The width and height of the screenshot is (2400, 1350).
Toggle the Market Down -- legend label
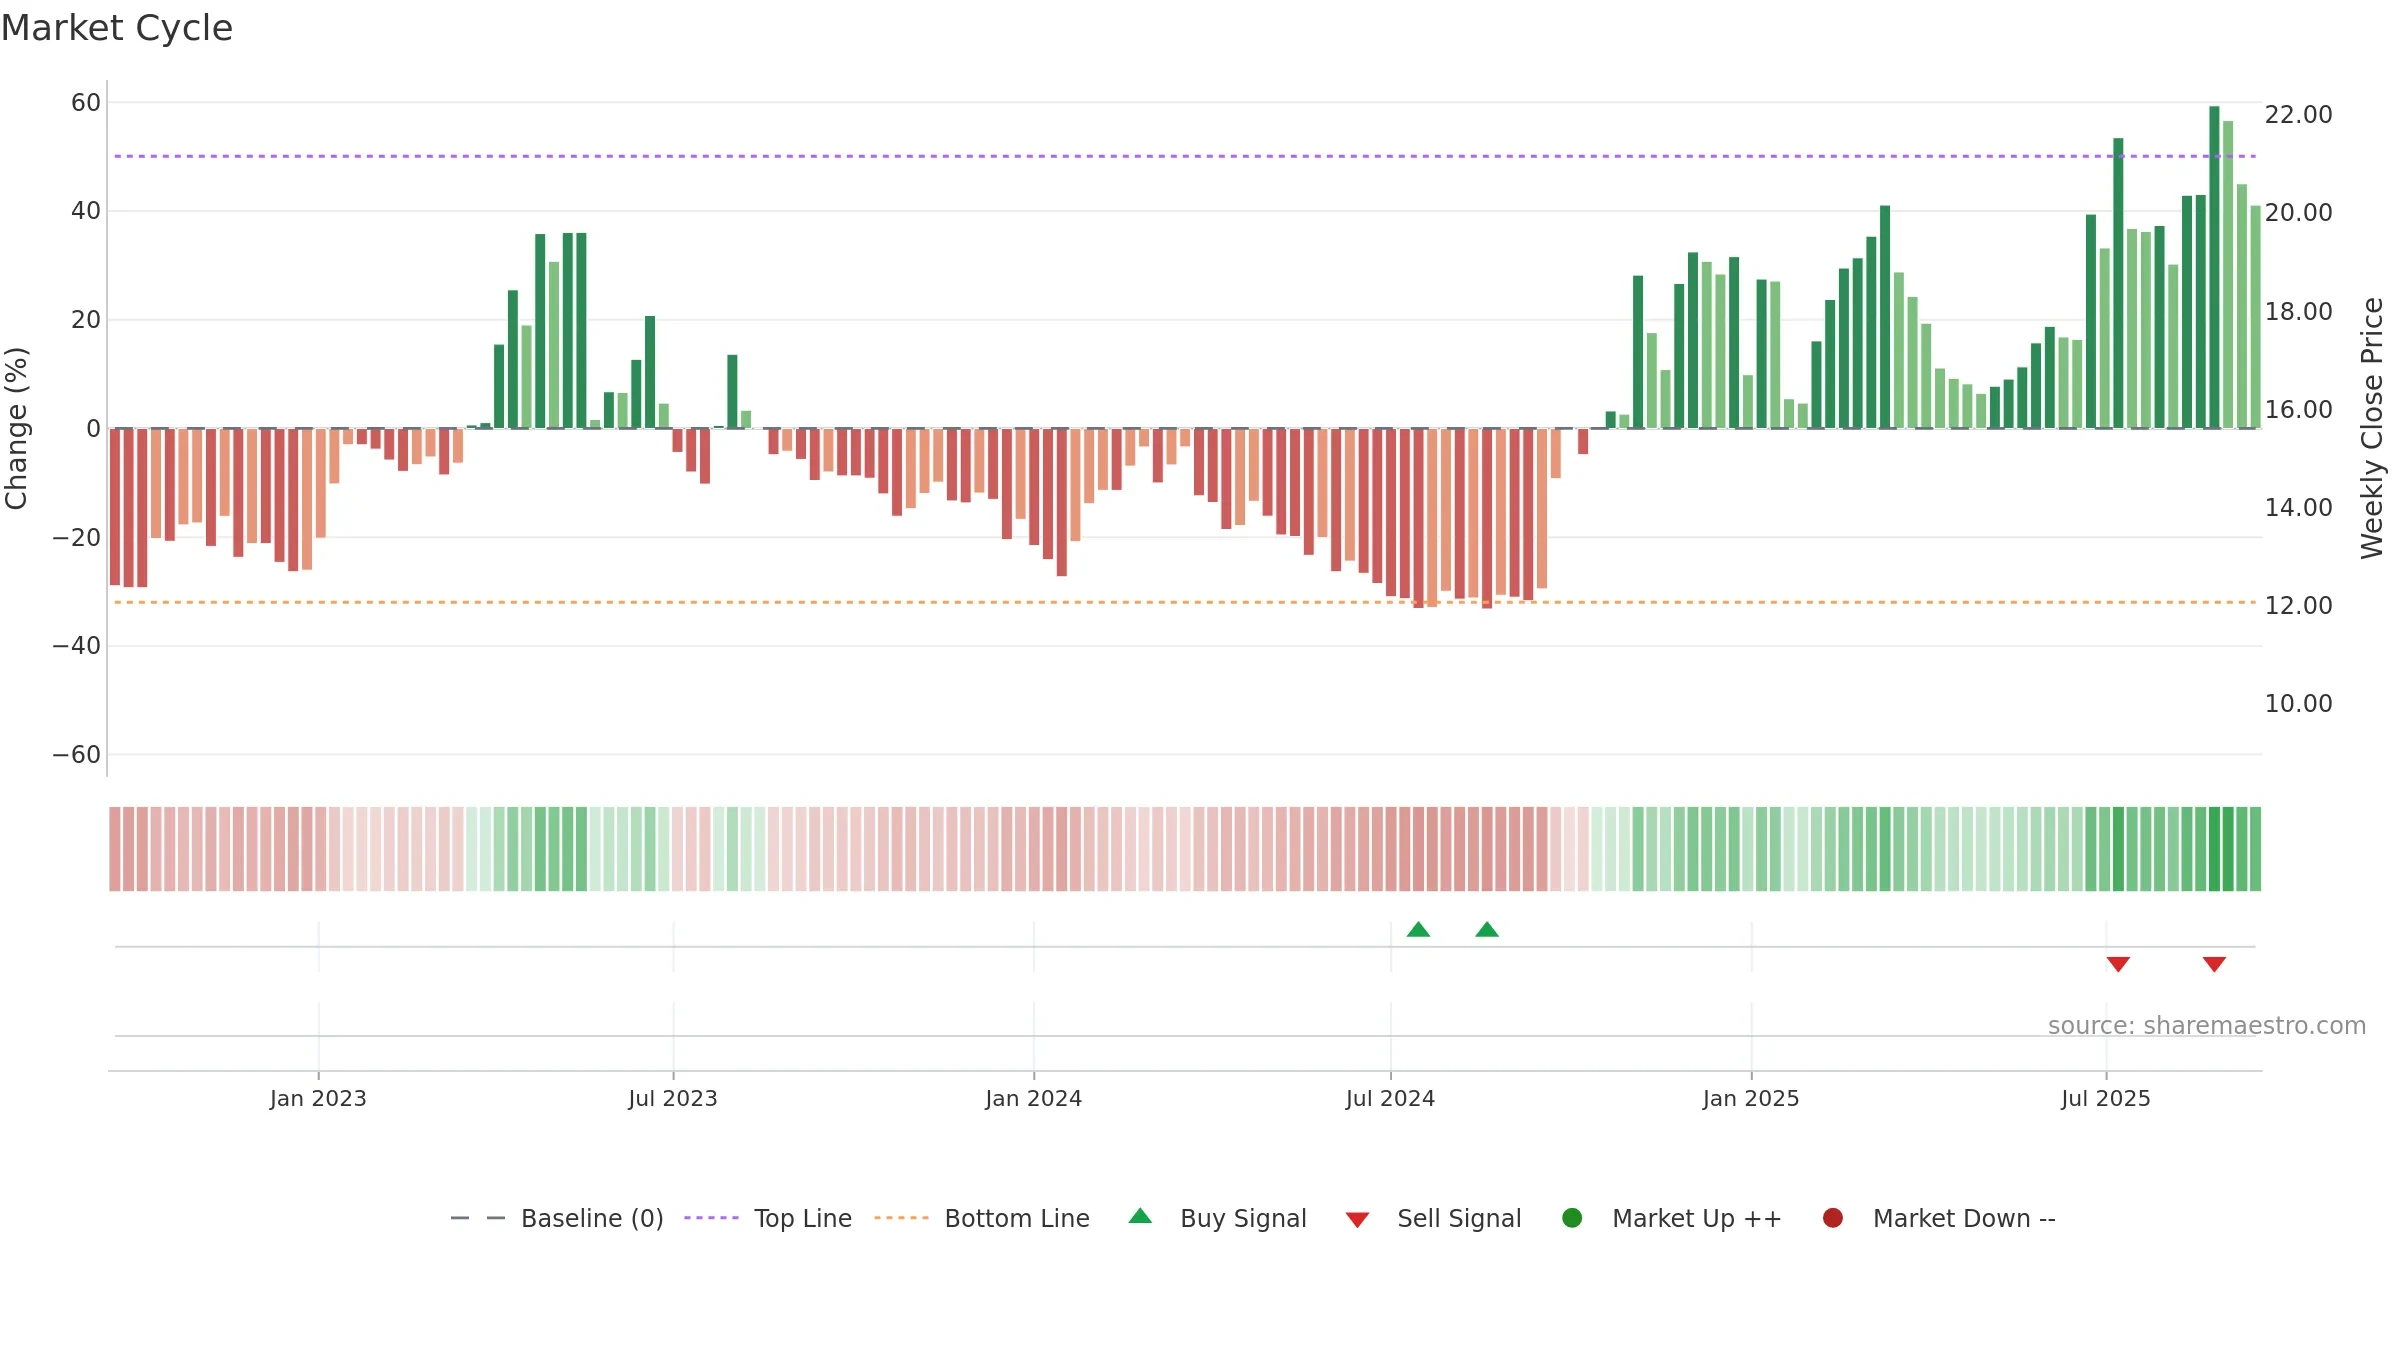(x=1964, y=1218)
